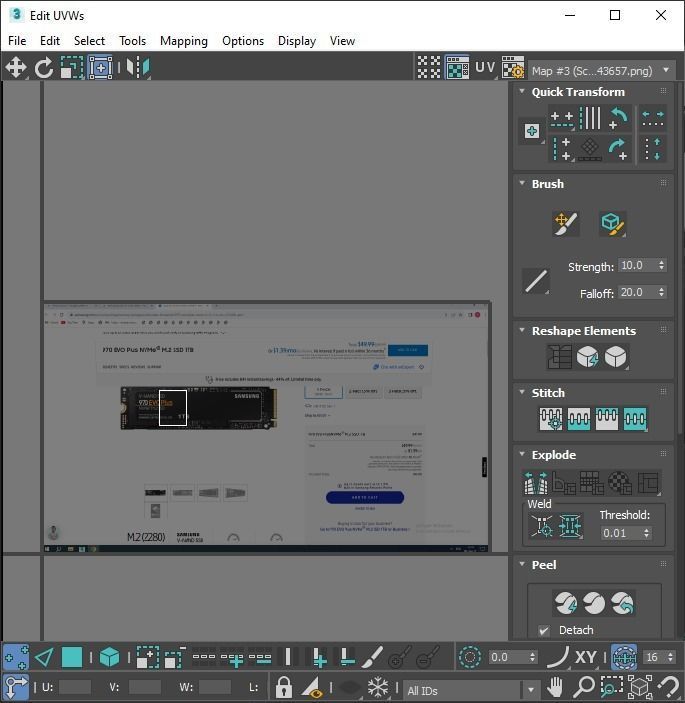Open the File menu
This screenshot has width=685, height=703.
[x=17, y=41]
